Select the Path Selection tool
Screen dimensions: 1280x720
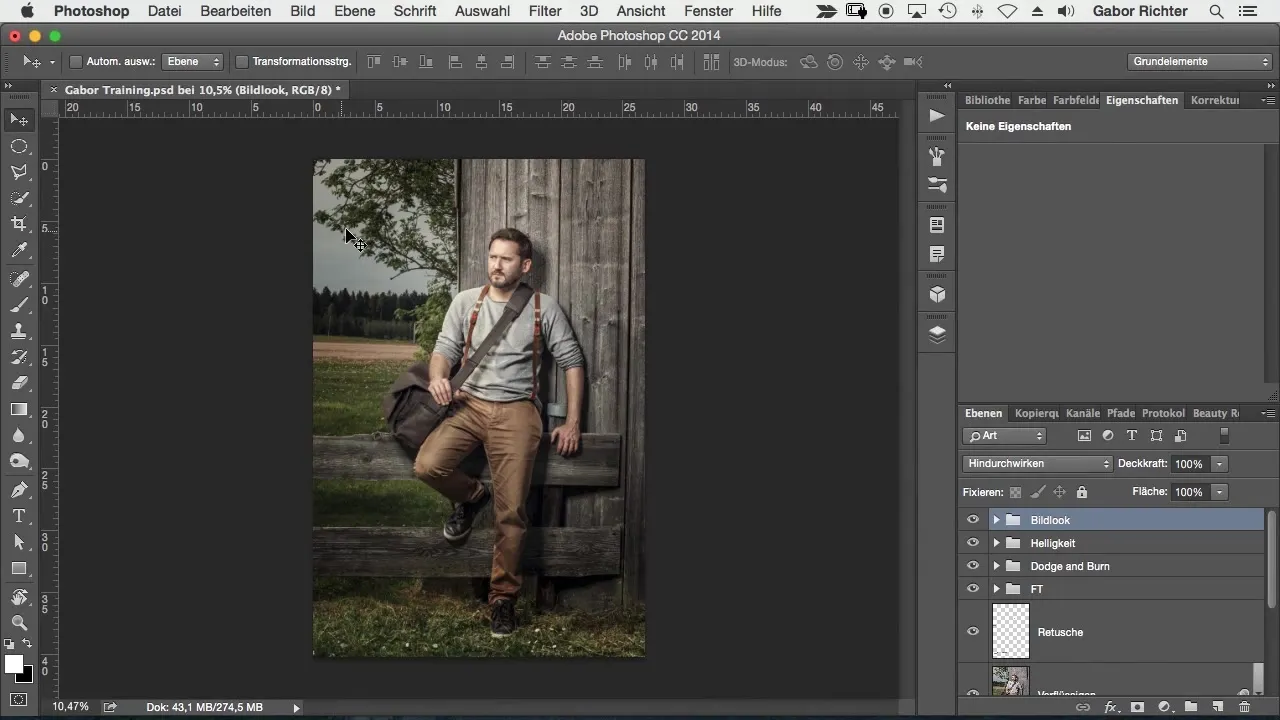(x=19, y=542)
